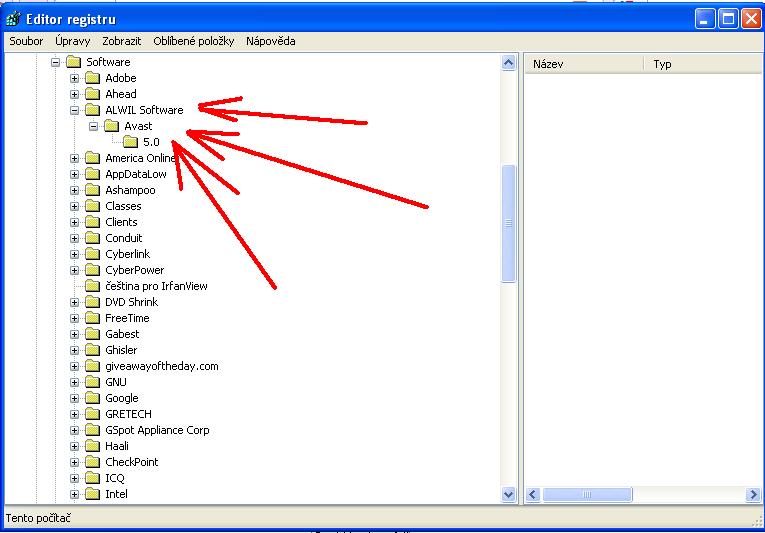Expand the AppDataLow key

click(74, 174)
